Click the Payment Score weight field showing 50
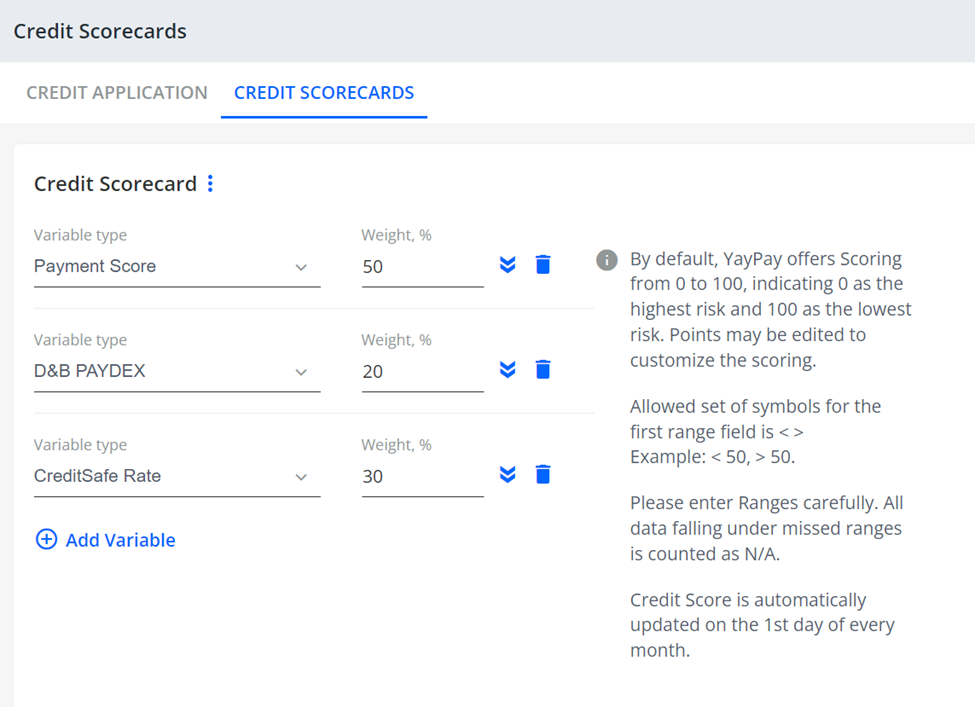 pos(420,266)
